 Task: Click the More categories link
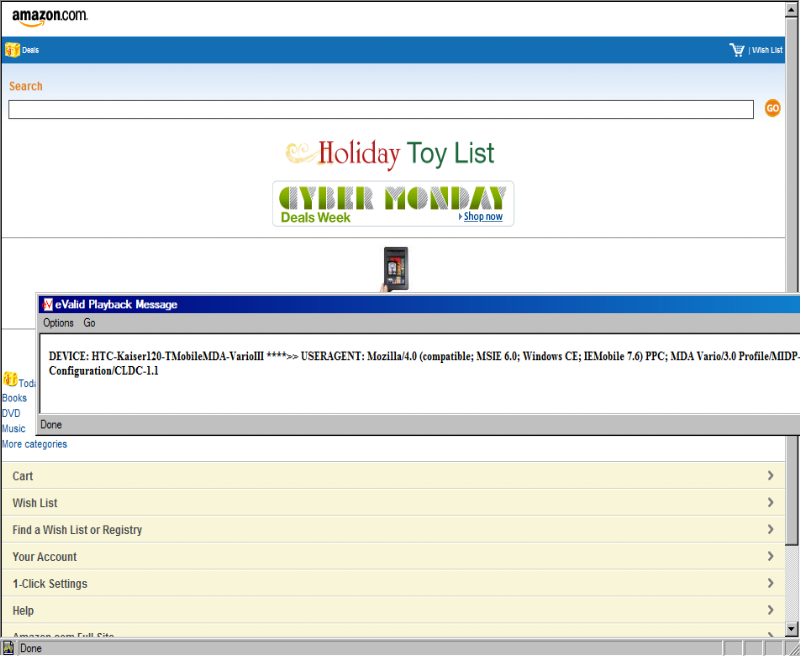[x=35, y=444]
